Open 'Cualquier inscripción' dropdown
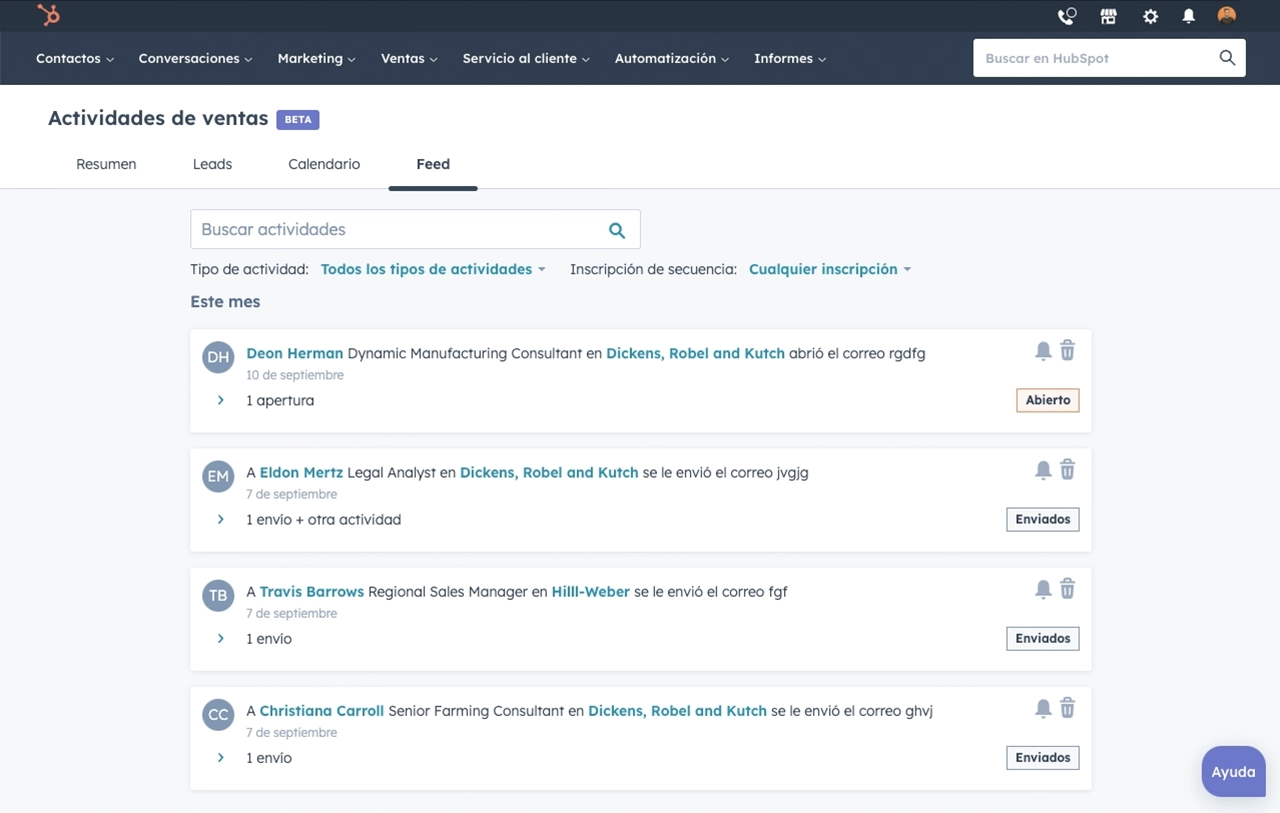Viewport: 1280px width, 813px height. tap(830, 269)
